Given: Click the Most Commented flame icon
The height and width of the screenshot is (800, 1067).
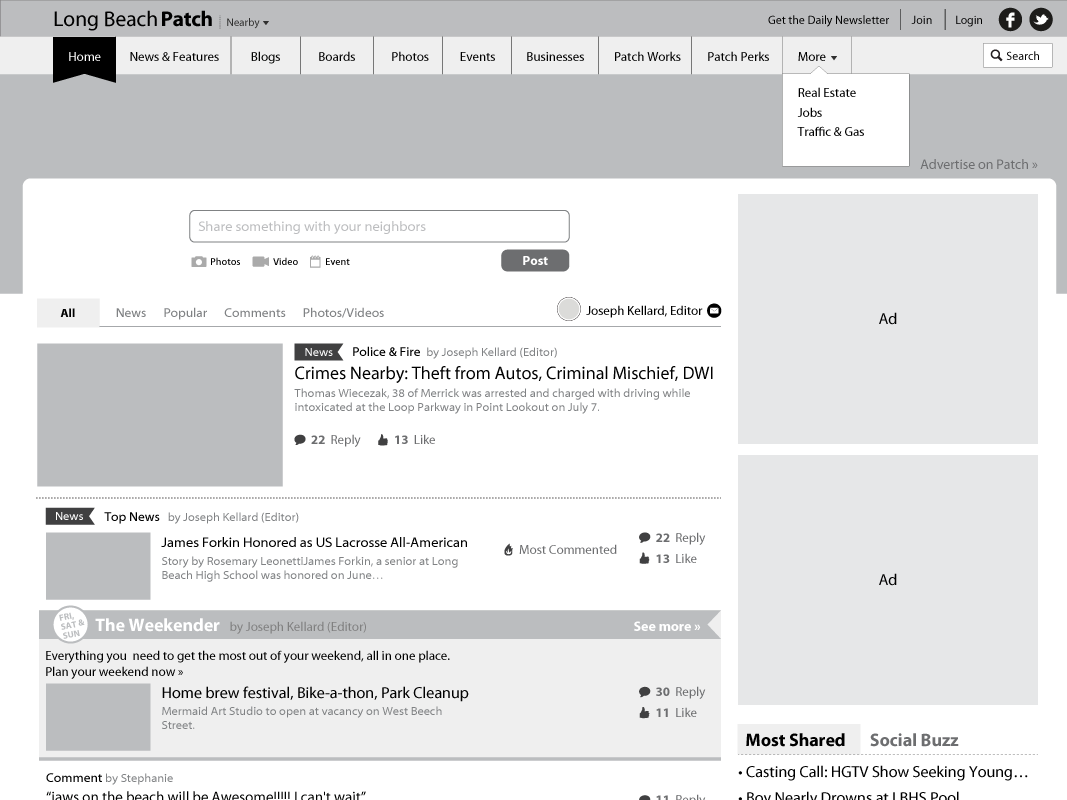Looking at the screenshot, I should [508, 550].
